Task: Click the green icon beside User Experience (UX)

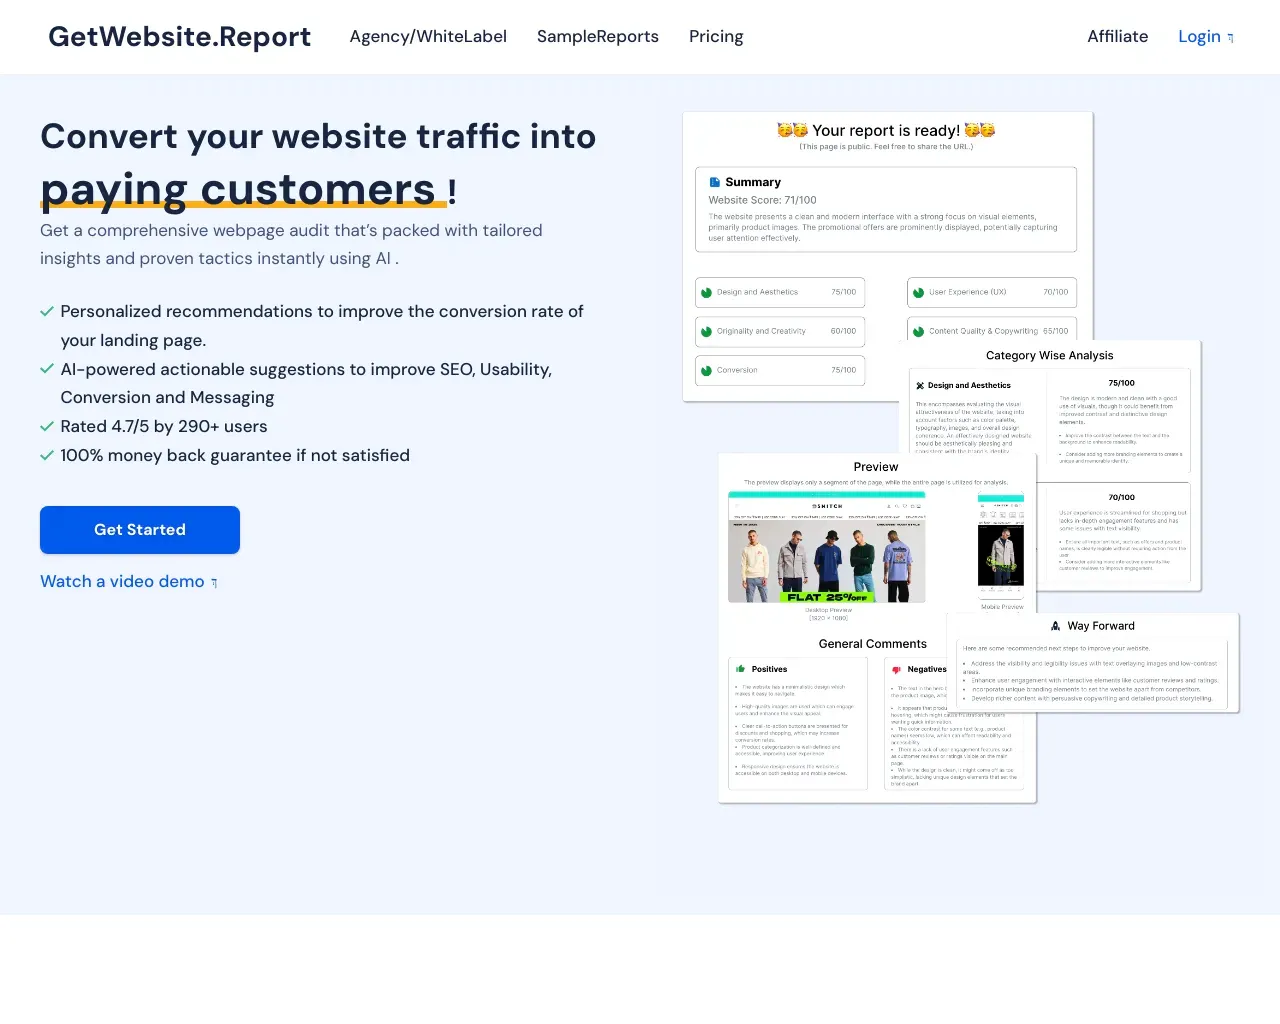Action: pyautogui.click(x=919, y=293)
